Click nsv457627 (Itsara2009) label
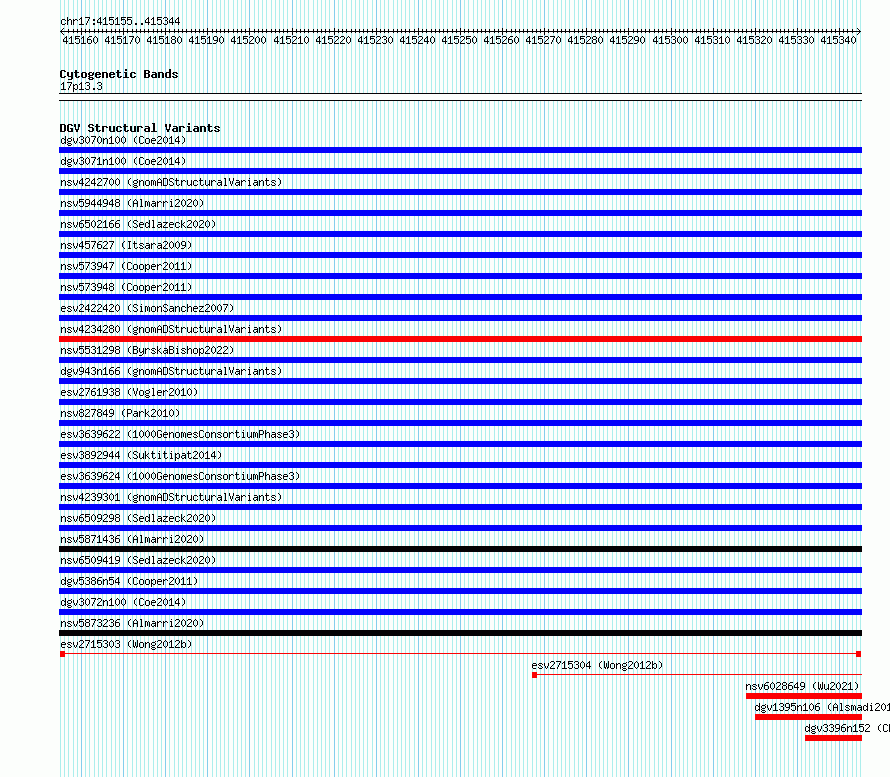This screenshot has width=890, height=777. tap(126, 245)
